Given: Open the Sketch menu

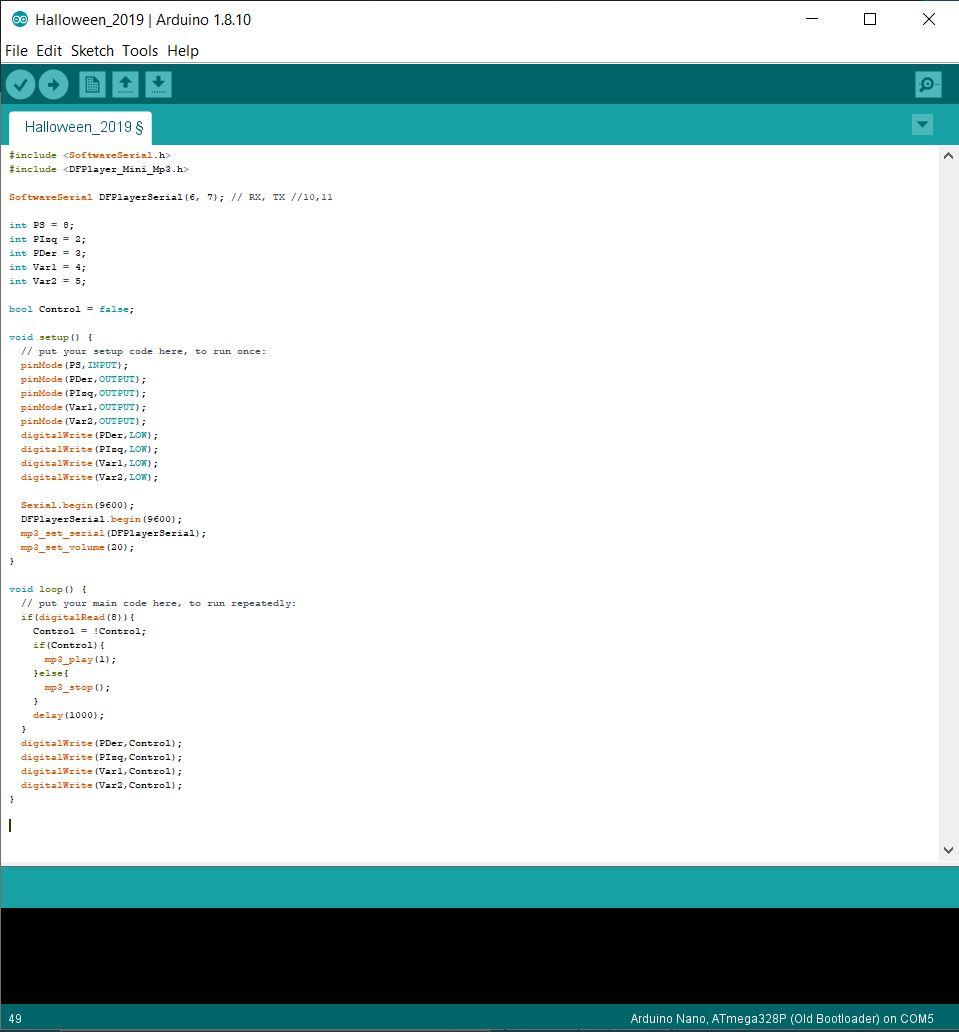Looking at the screenshot, I should [92, 51].
